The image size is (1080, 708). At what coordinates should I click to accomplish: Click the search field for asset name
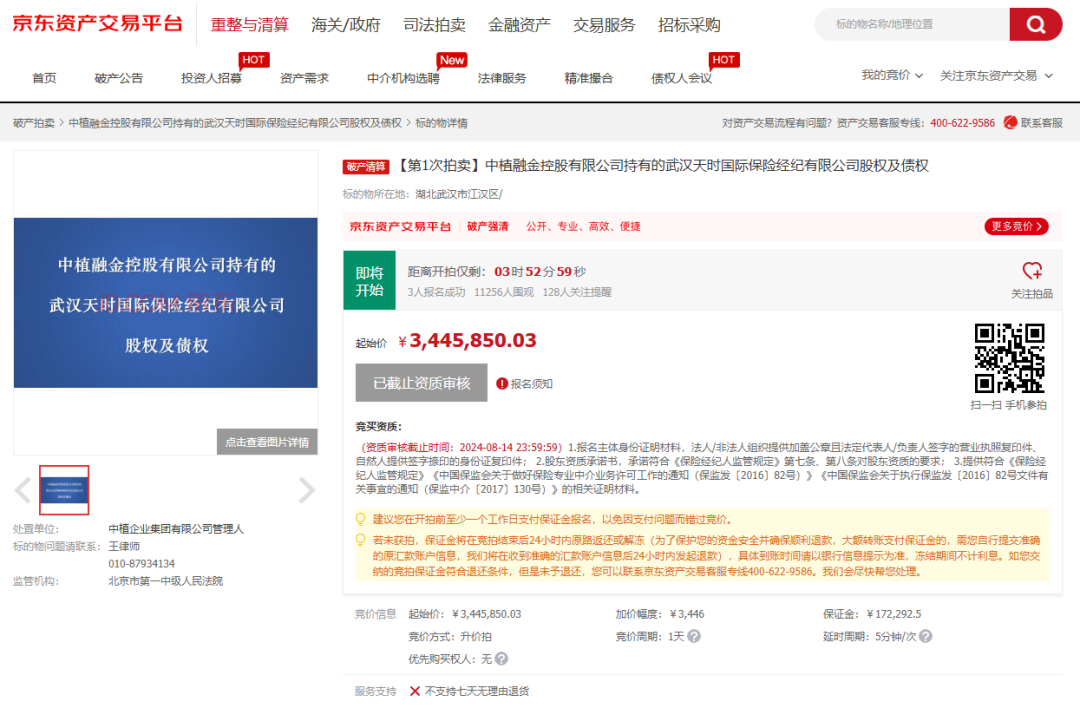click(910, 24)
